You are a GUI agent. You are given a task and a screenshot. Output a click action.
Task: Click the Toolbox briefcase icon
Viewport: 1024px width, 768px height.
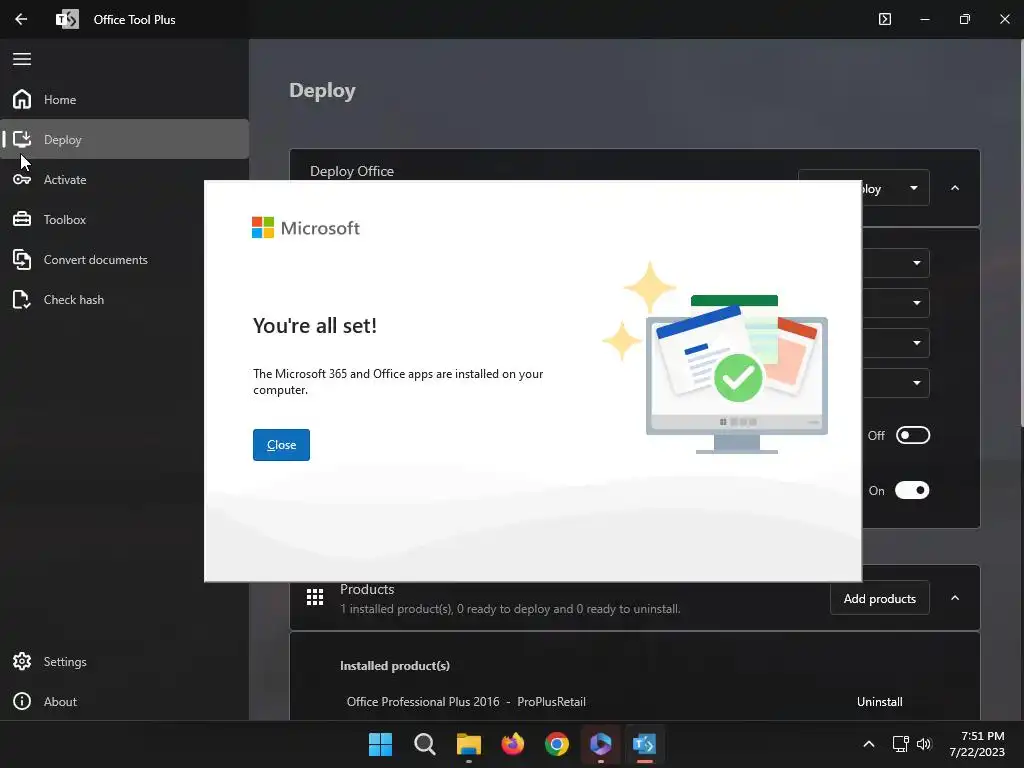22,219
